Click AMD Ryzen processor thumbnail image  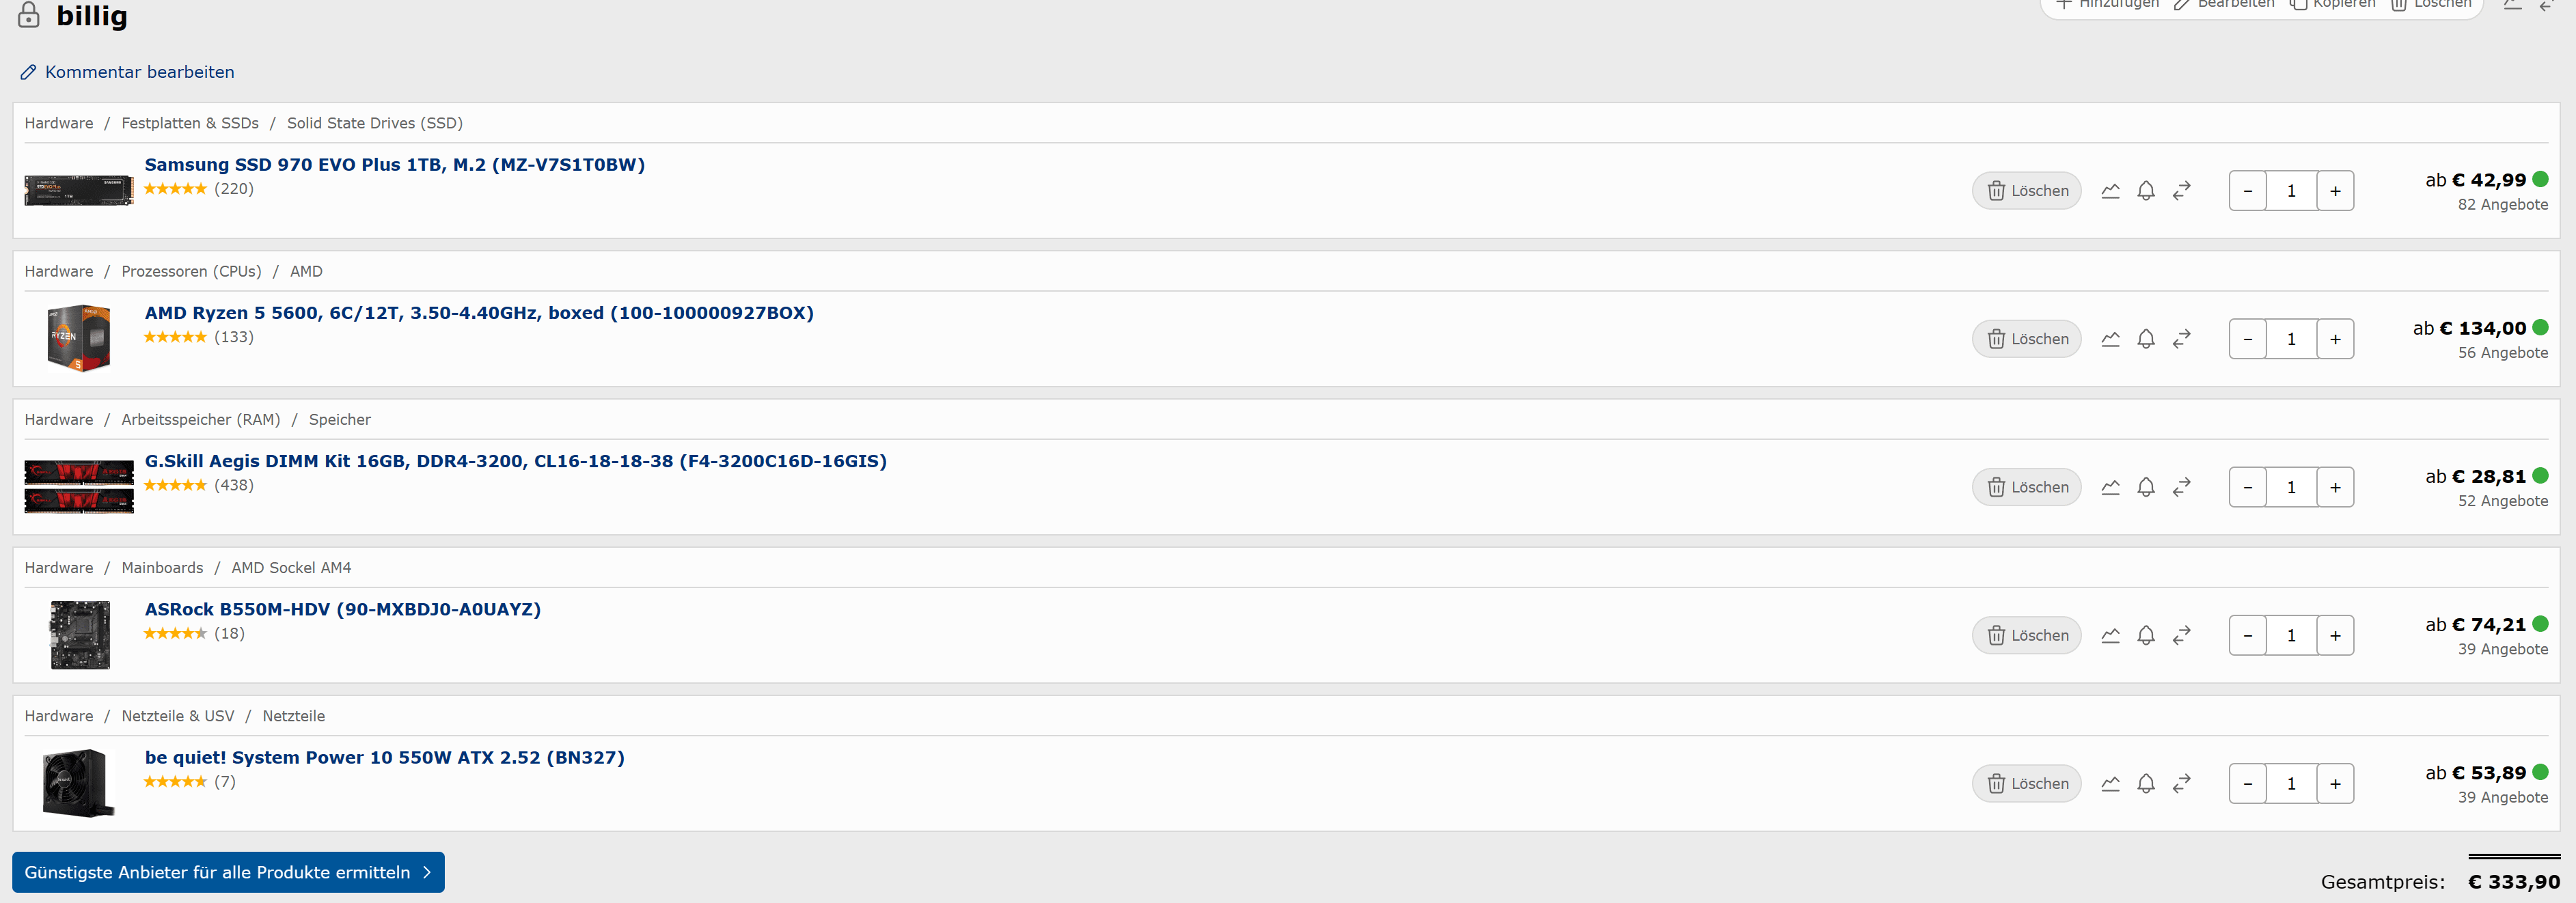click(x=79, y=338)
